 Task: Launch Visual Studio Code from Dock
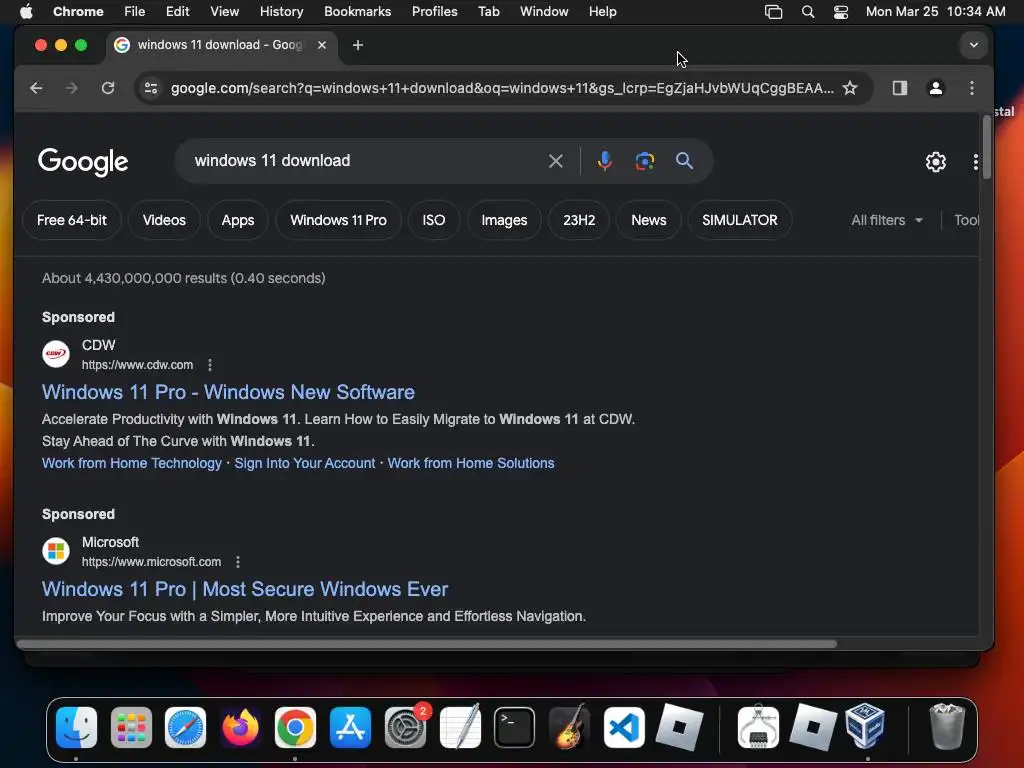pos(624,728)
